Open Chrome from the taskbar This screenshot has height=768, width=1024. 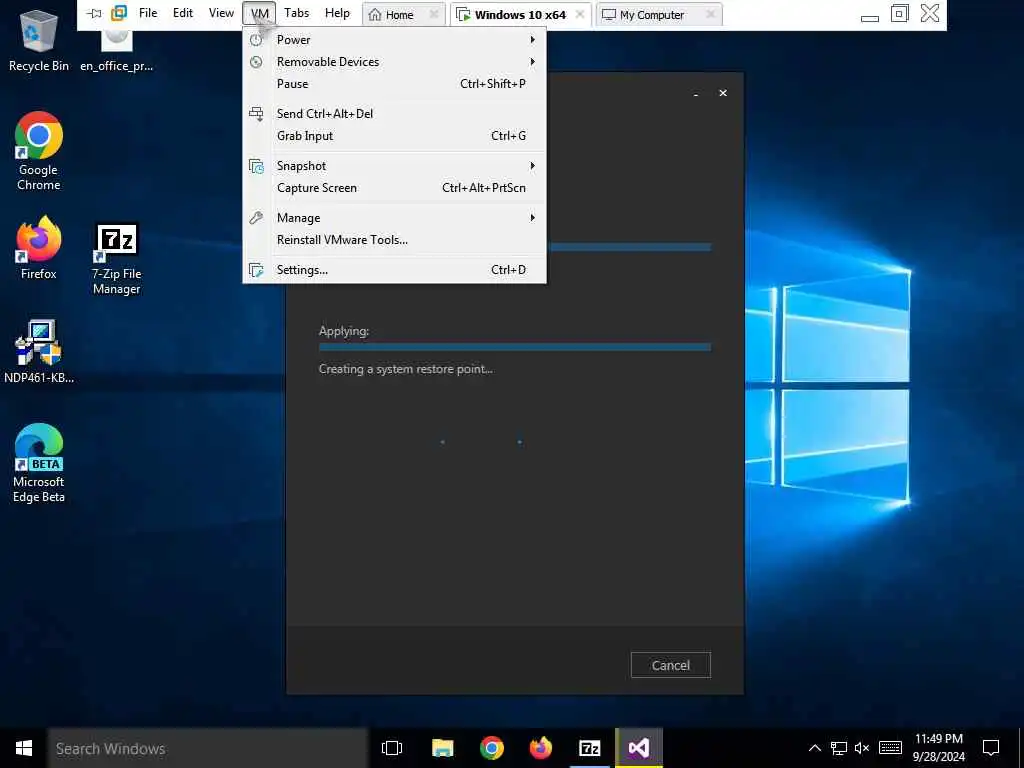coord(492,748)
